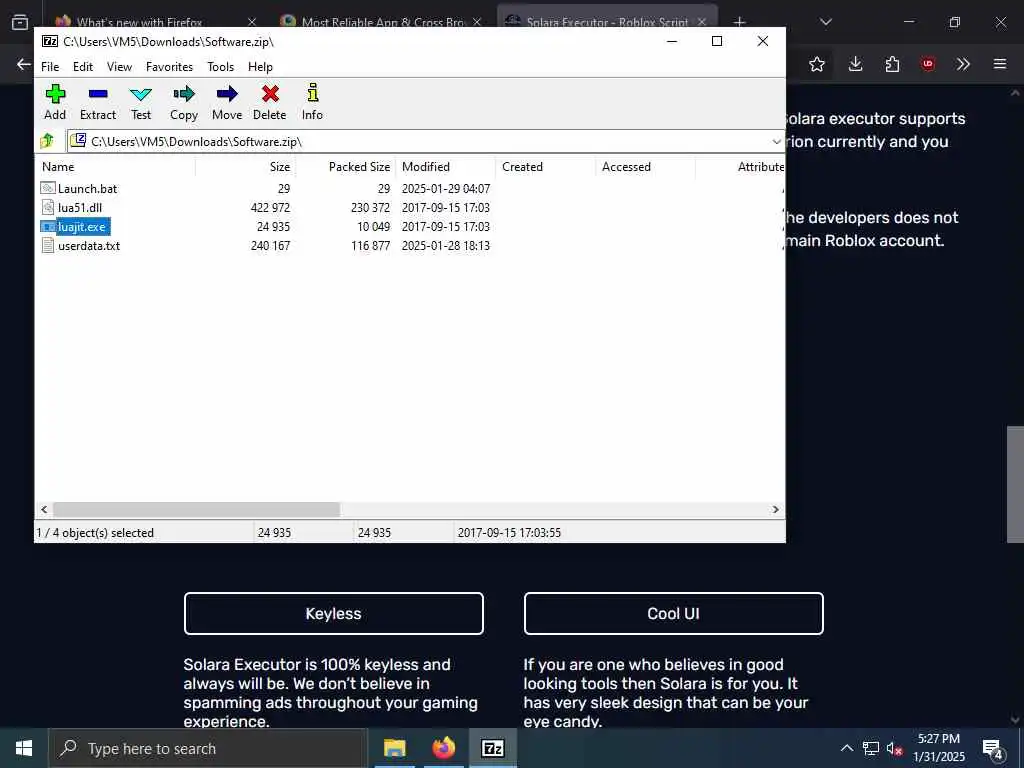The image size is (1024, 768).
Task: Open the Edit menu
Action: coord(82,67)
